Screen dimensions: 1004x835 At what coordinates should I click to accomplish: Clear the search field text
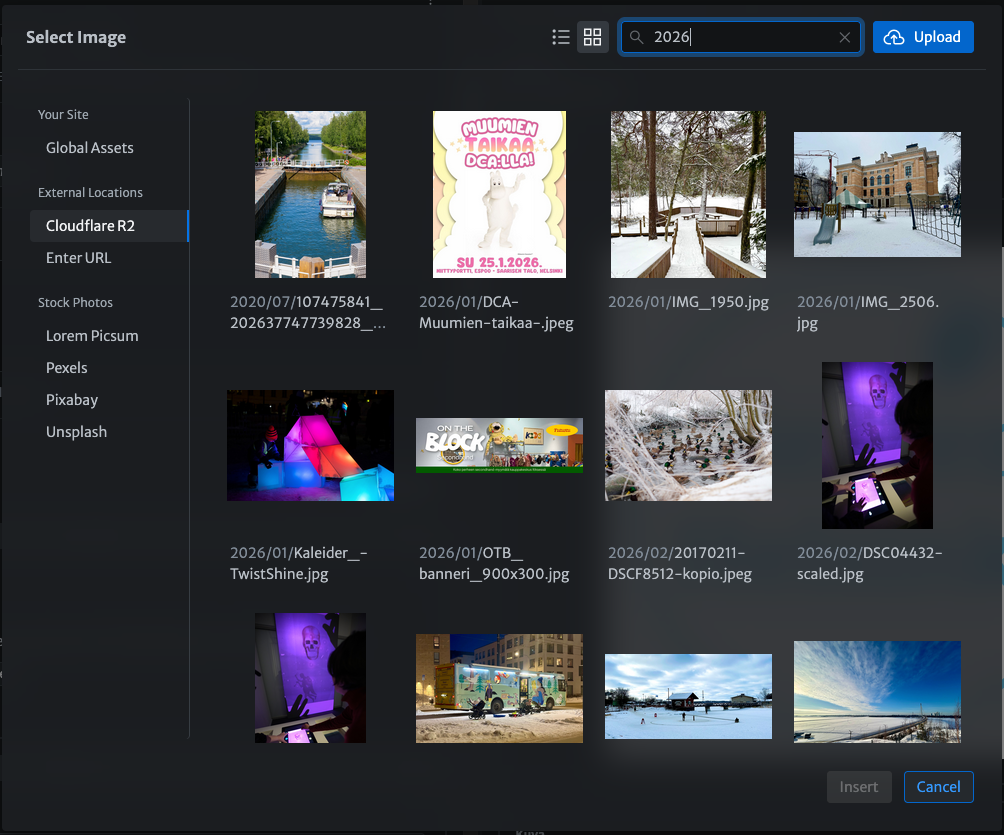tap(845, 38)
